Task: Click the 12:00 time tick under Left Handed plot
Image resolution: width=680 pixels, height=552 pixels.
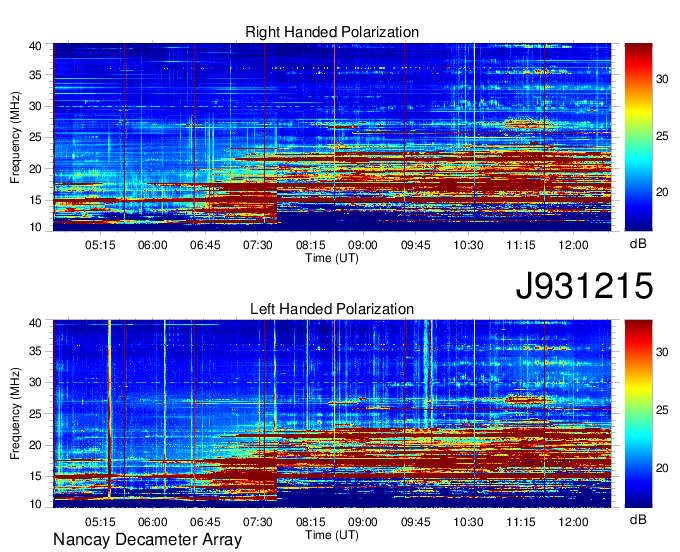Action: click(x=573, y=522)
